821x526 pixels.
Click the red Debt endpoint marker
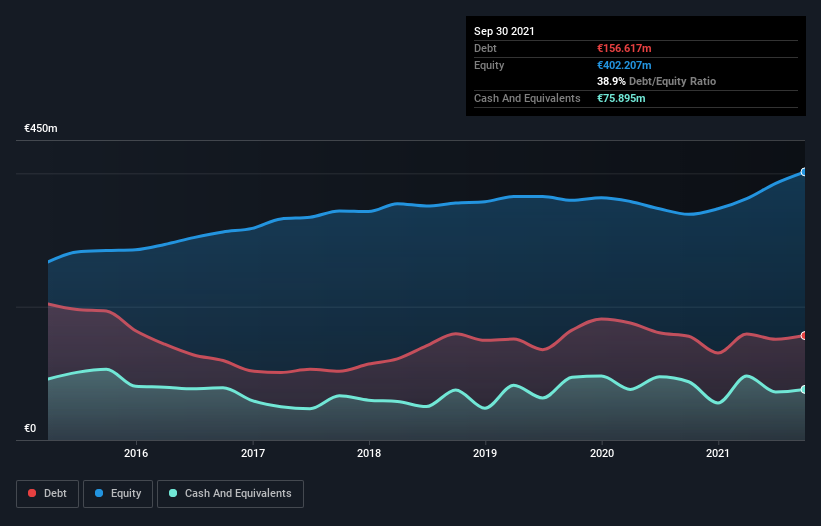click(804, 335)
